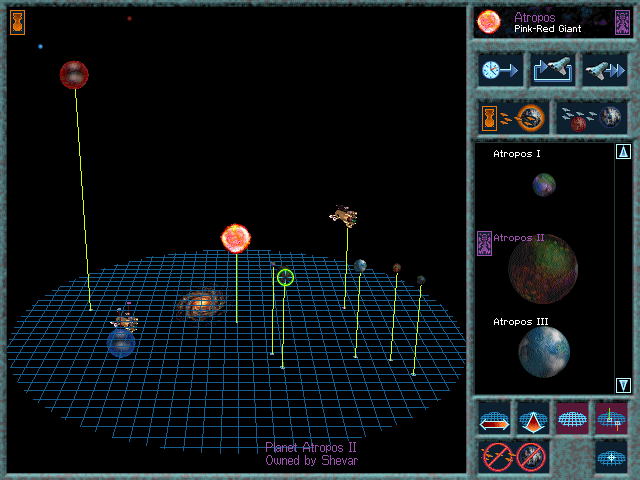The height and width of the screenshot is (480, 640).
Task: Show all fleets and planets icon
Action: (591, 118)
